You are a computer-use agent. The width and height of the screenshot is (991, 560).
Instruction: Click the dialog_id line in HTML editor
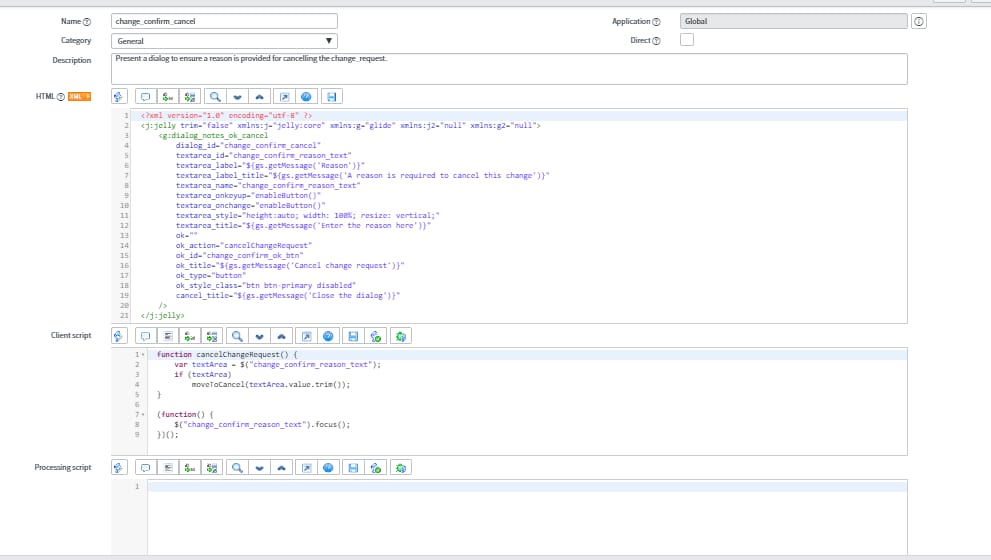coord(248,145)
